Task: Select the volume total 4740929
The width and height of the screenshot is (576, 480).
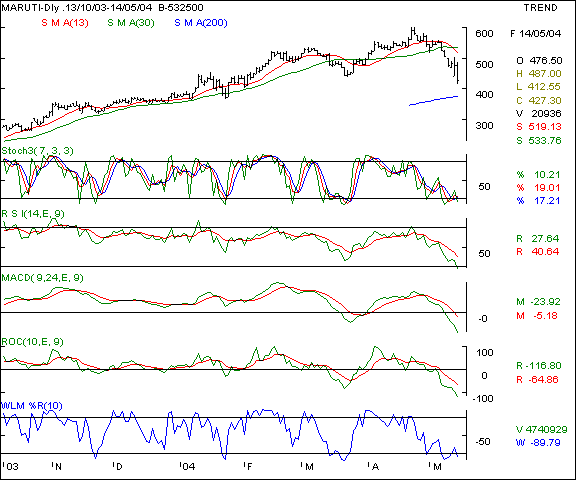Action: click(546, 429)
